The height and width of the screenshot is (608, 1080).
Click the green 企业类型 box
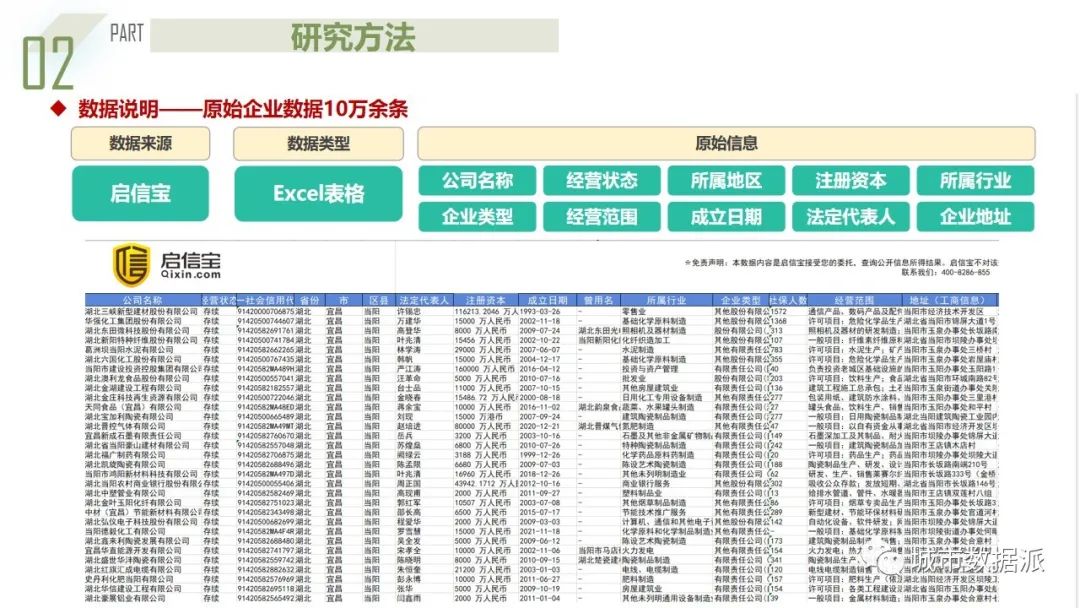click(x=477, y=217)
